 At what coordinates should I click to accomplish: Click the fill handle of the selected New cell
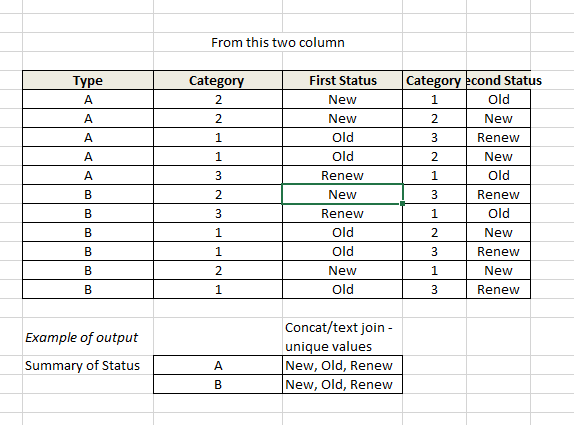[402, 204]
